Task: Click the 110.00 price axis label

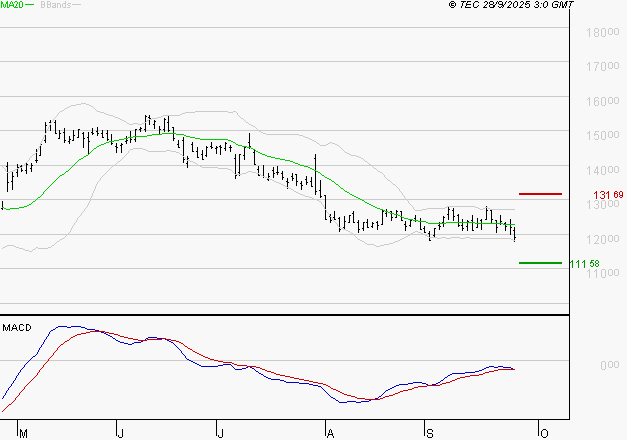Action: click(598, 273)
